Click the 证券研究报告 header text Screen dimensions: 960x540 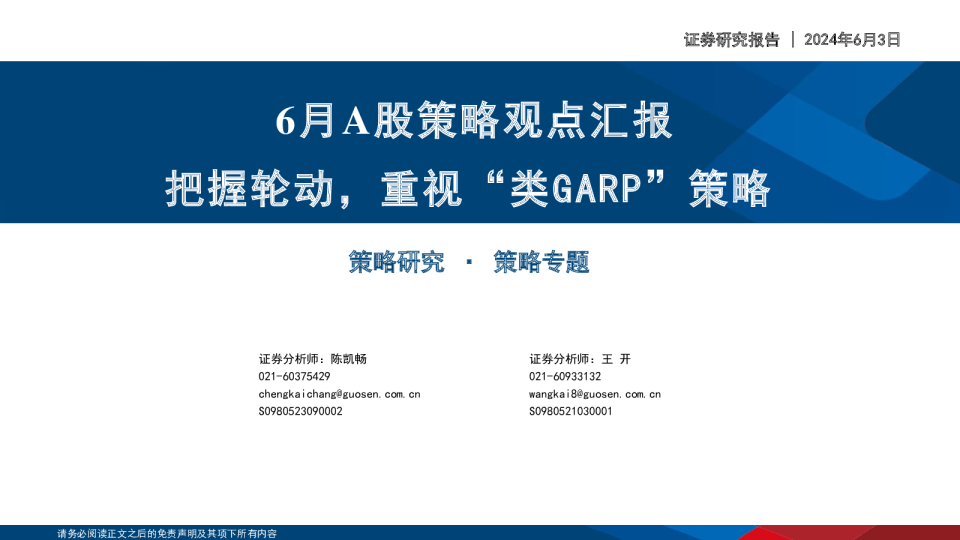pyautogui.click(x=731, y=40)
